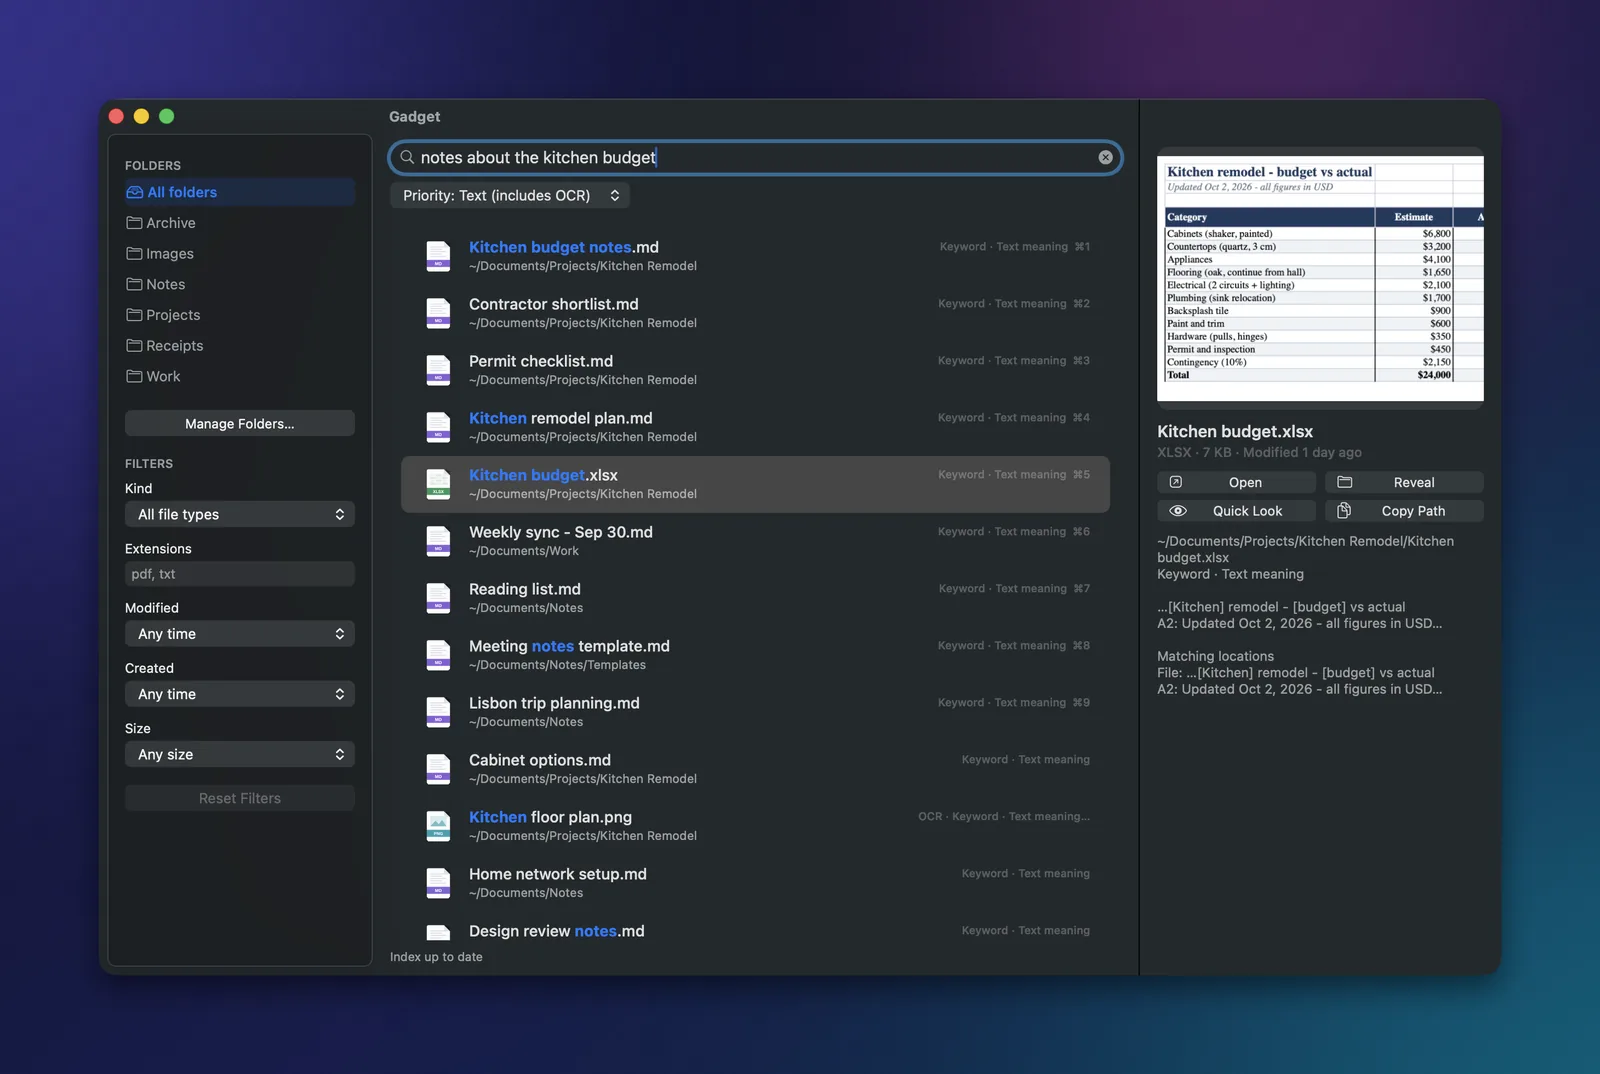Click the spreadsheet preview thumbnail
The width and height of the screenshot is (1600, 1074).
pos(1320,278)
